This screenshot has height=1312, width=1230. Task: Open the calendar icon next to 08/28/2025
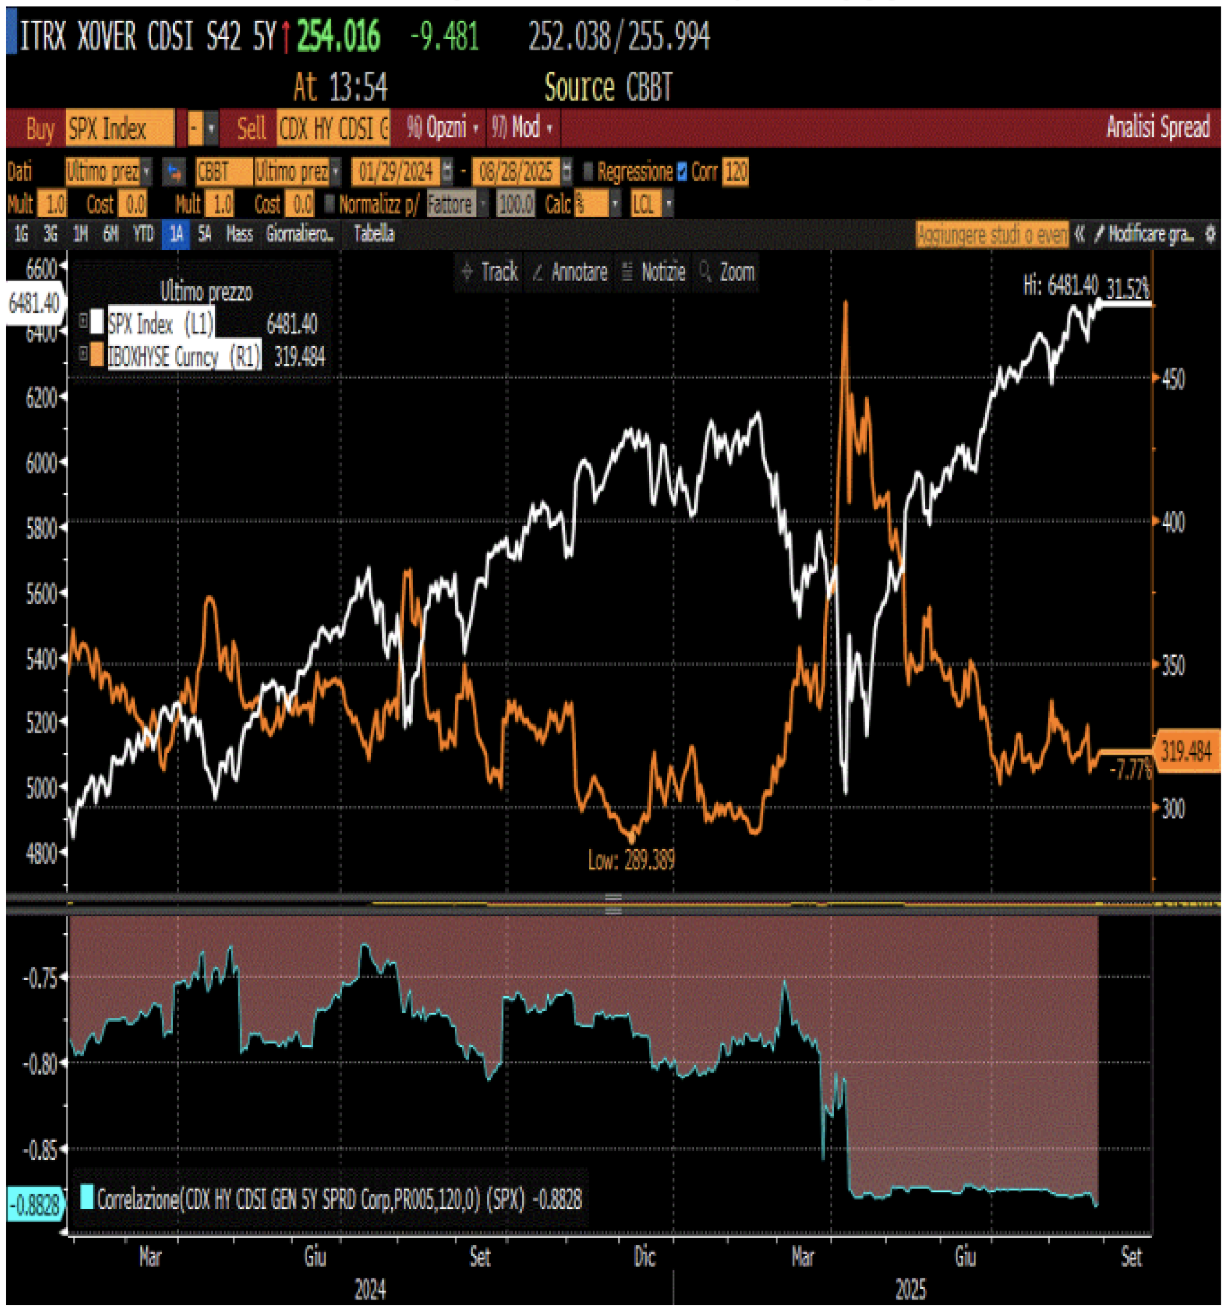[x=567, y=172]
